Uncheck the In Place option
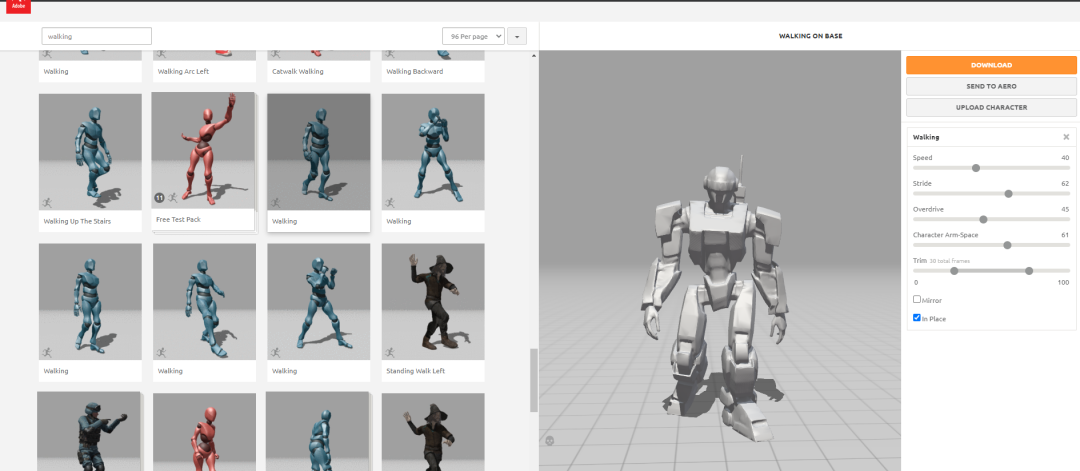1080x471 pixels. point(917,318)
